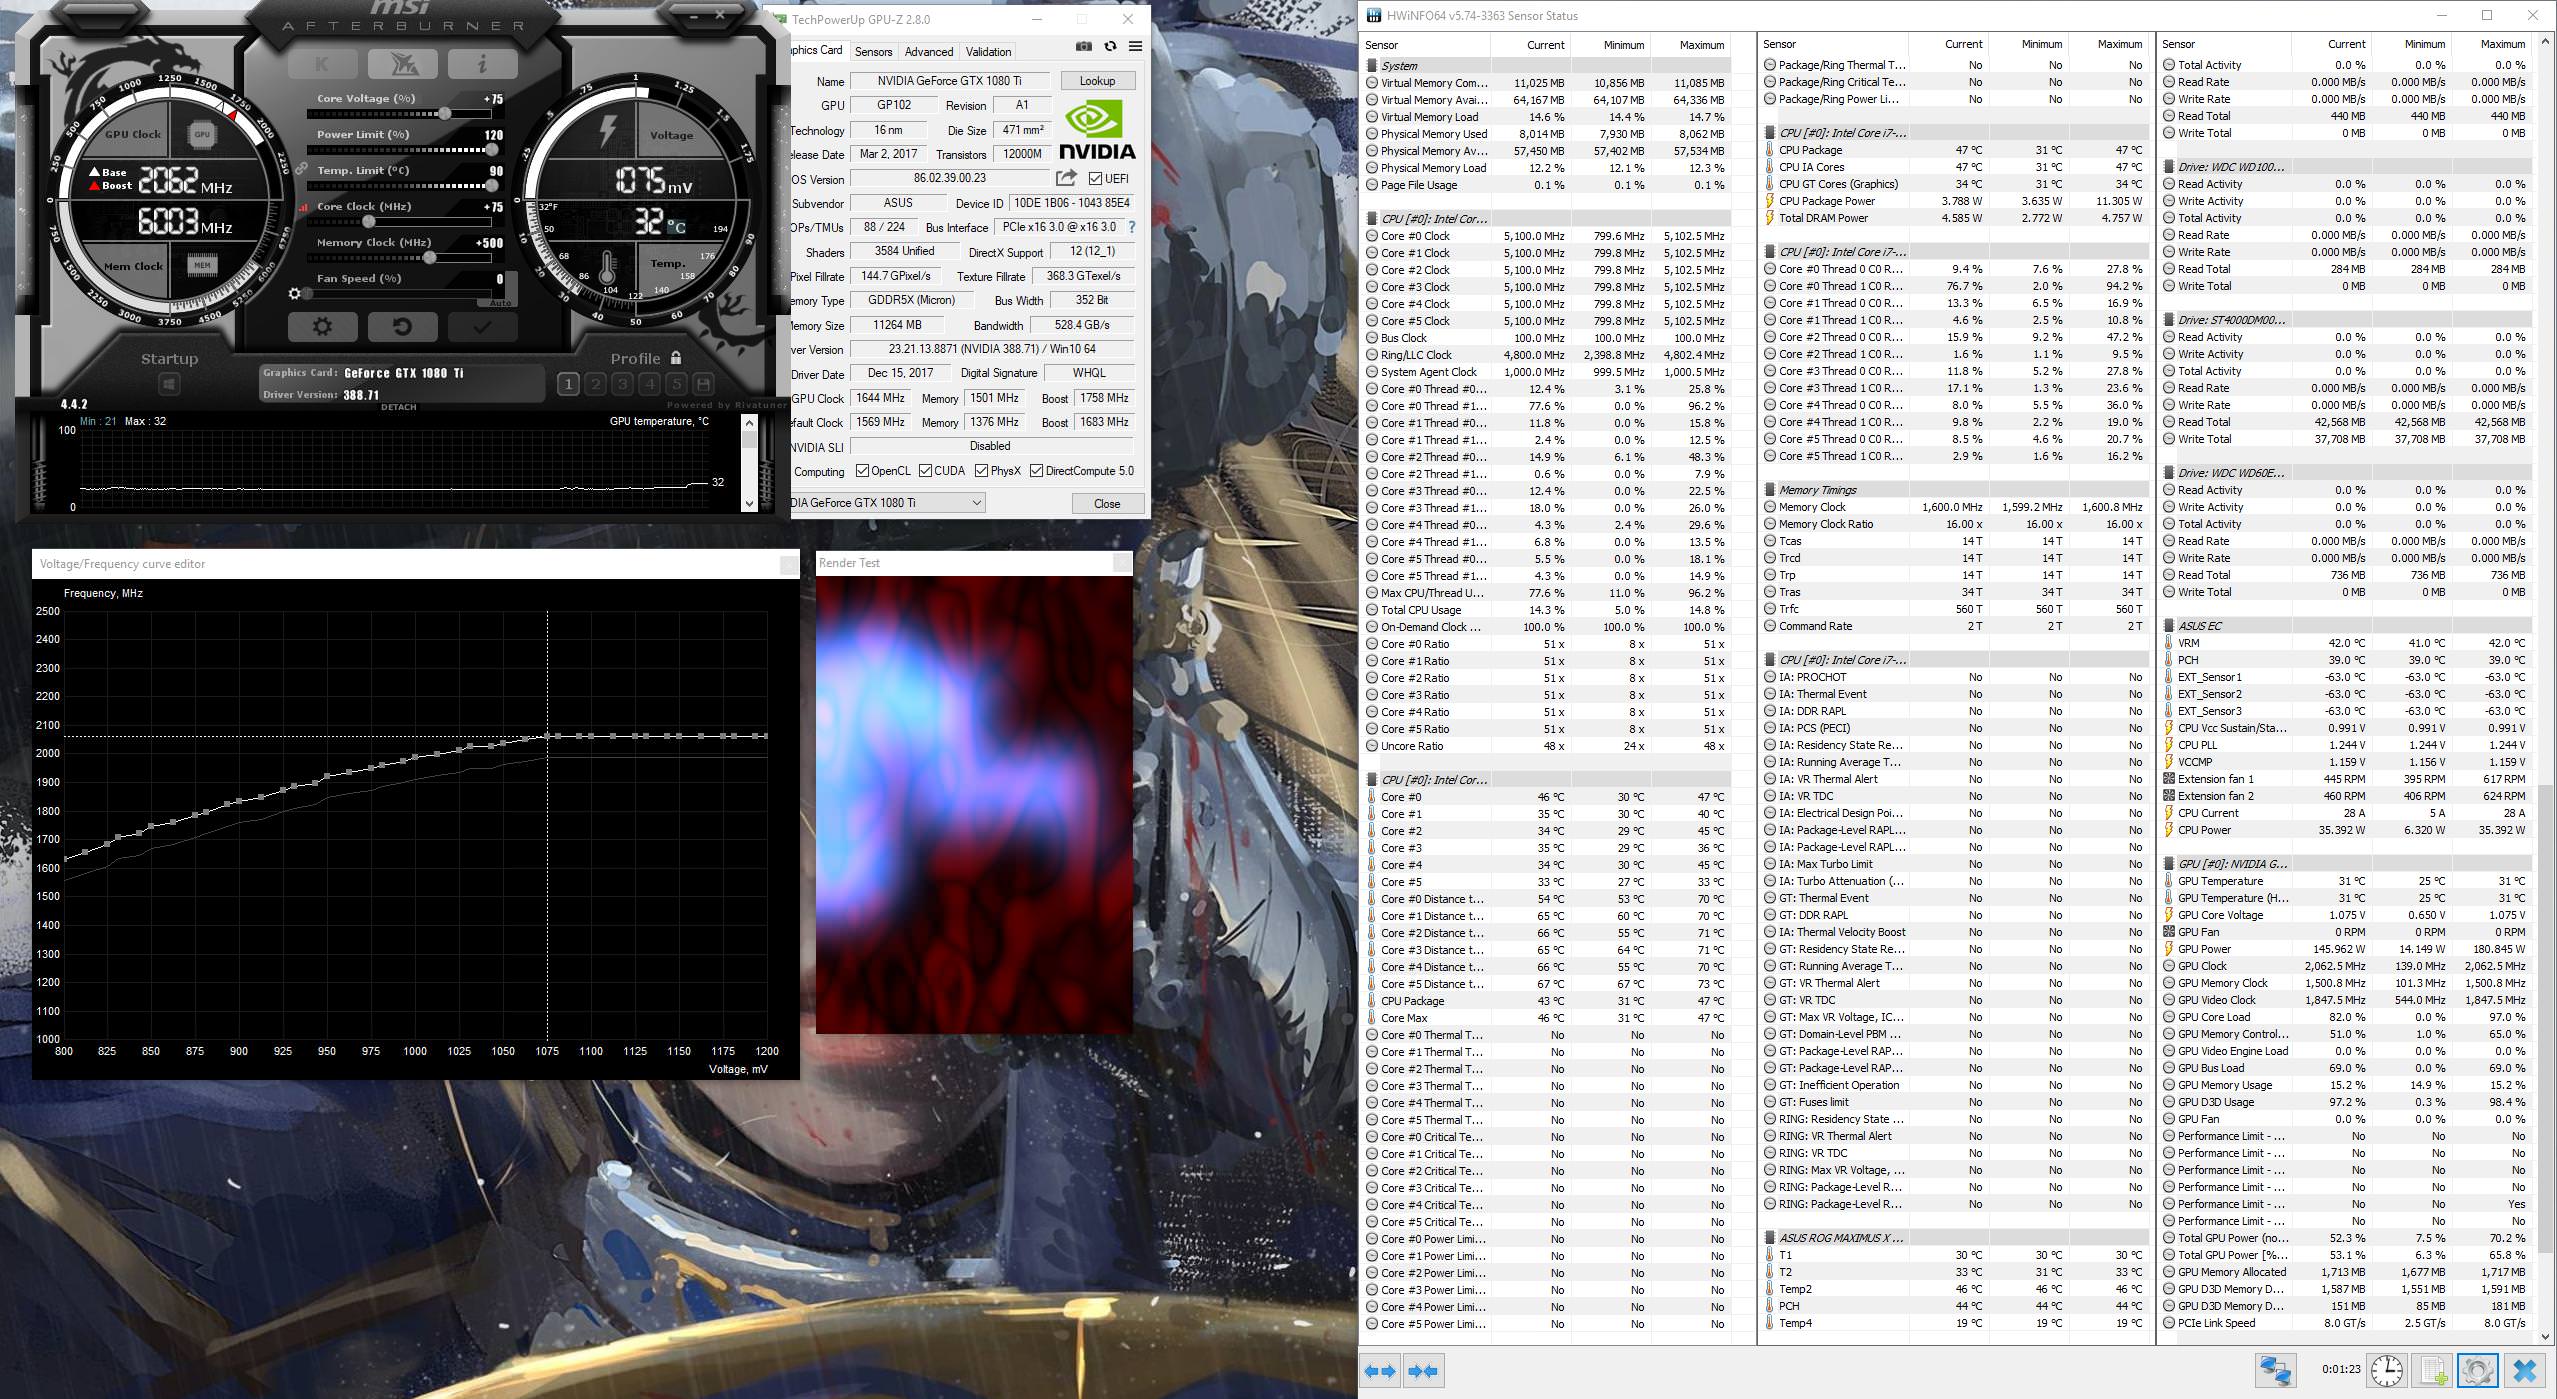
Task: Open Kombustor with the Afterburner K button
Action: tap(322, 63)
